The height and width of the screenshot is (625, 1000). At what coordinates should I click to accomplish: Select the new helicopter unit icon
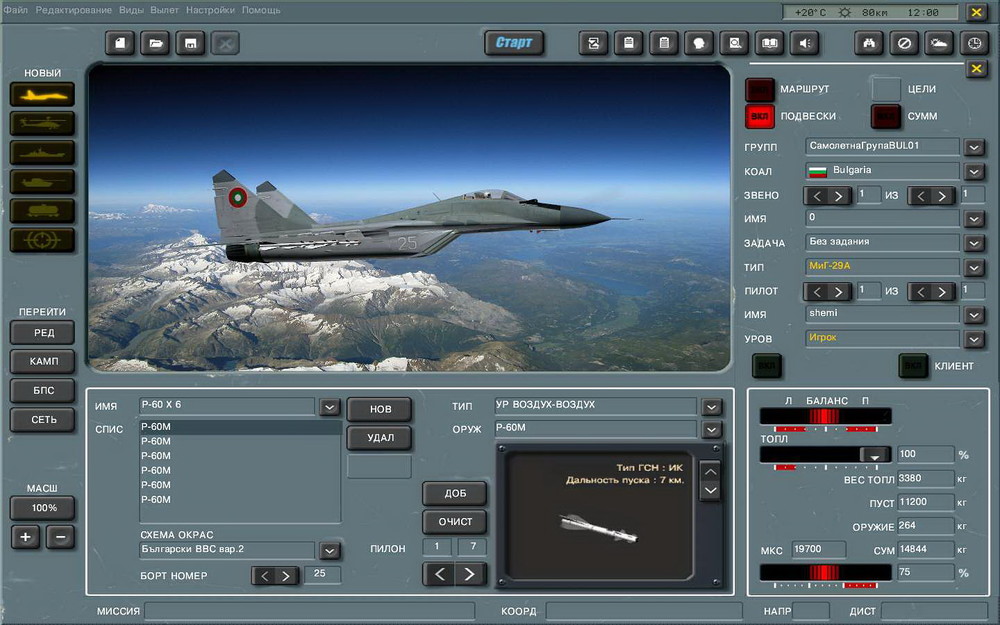[x=43, y=123]
